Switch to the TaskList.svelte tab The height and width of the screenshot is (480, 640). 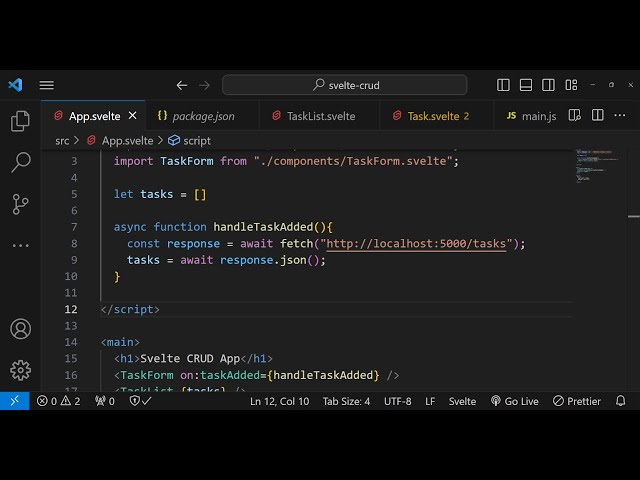(x=320, y=116)
